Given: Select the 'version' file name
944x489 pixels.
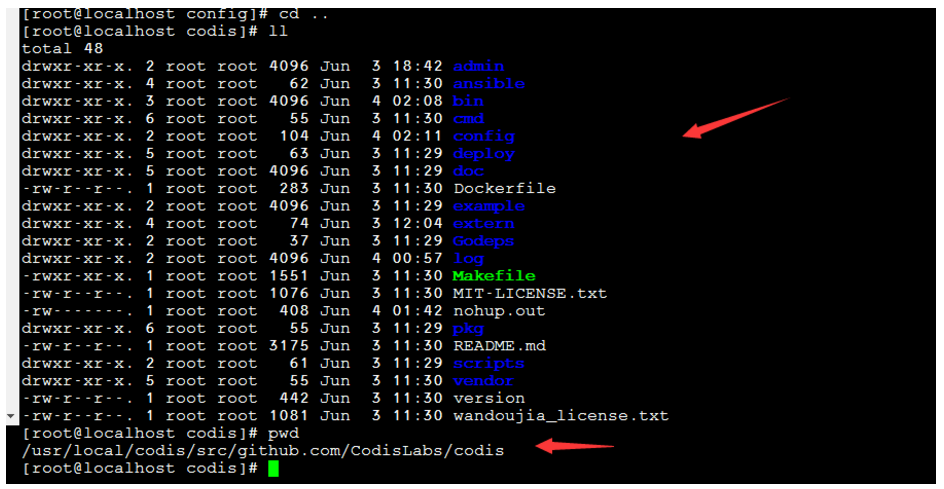Looking at the screenshot, I should tap(489, 398).
